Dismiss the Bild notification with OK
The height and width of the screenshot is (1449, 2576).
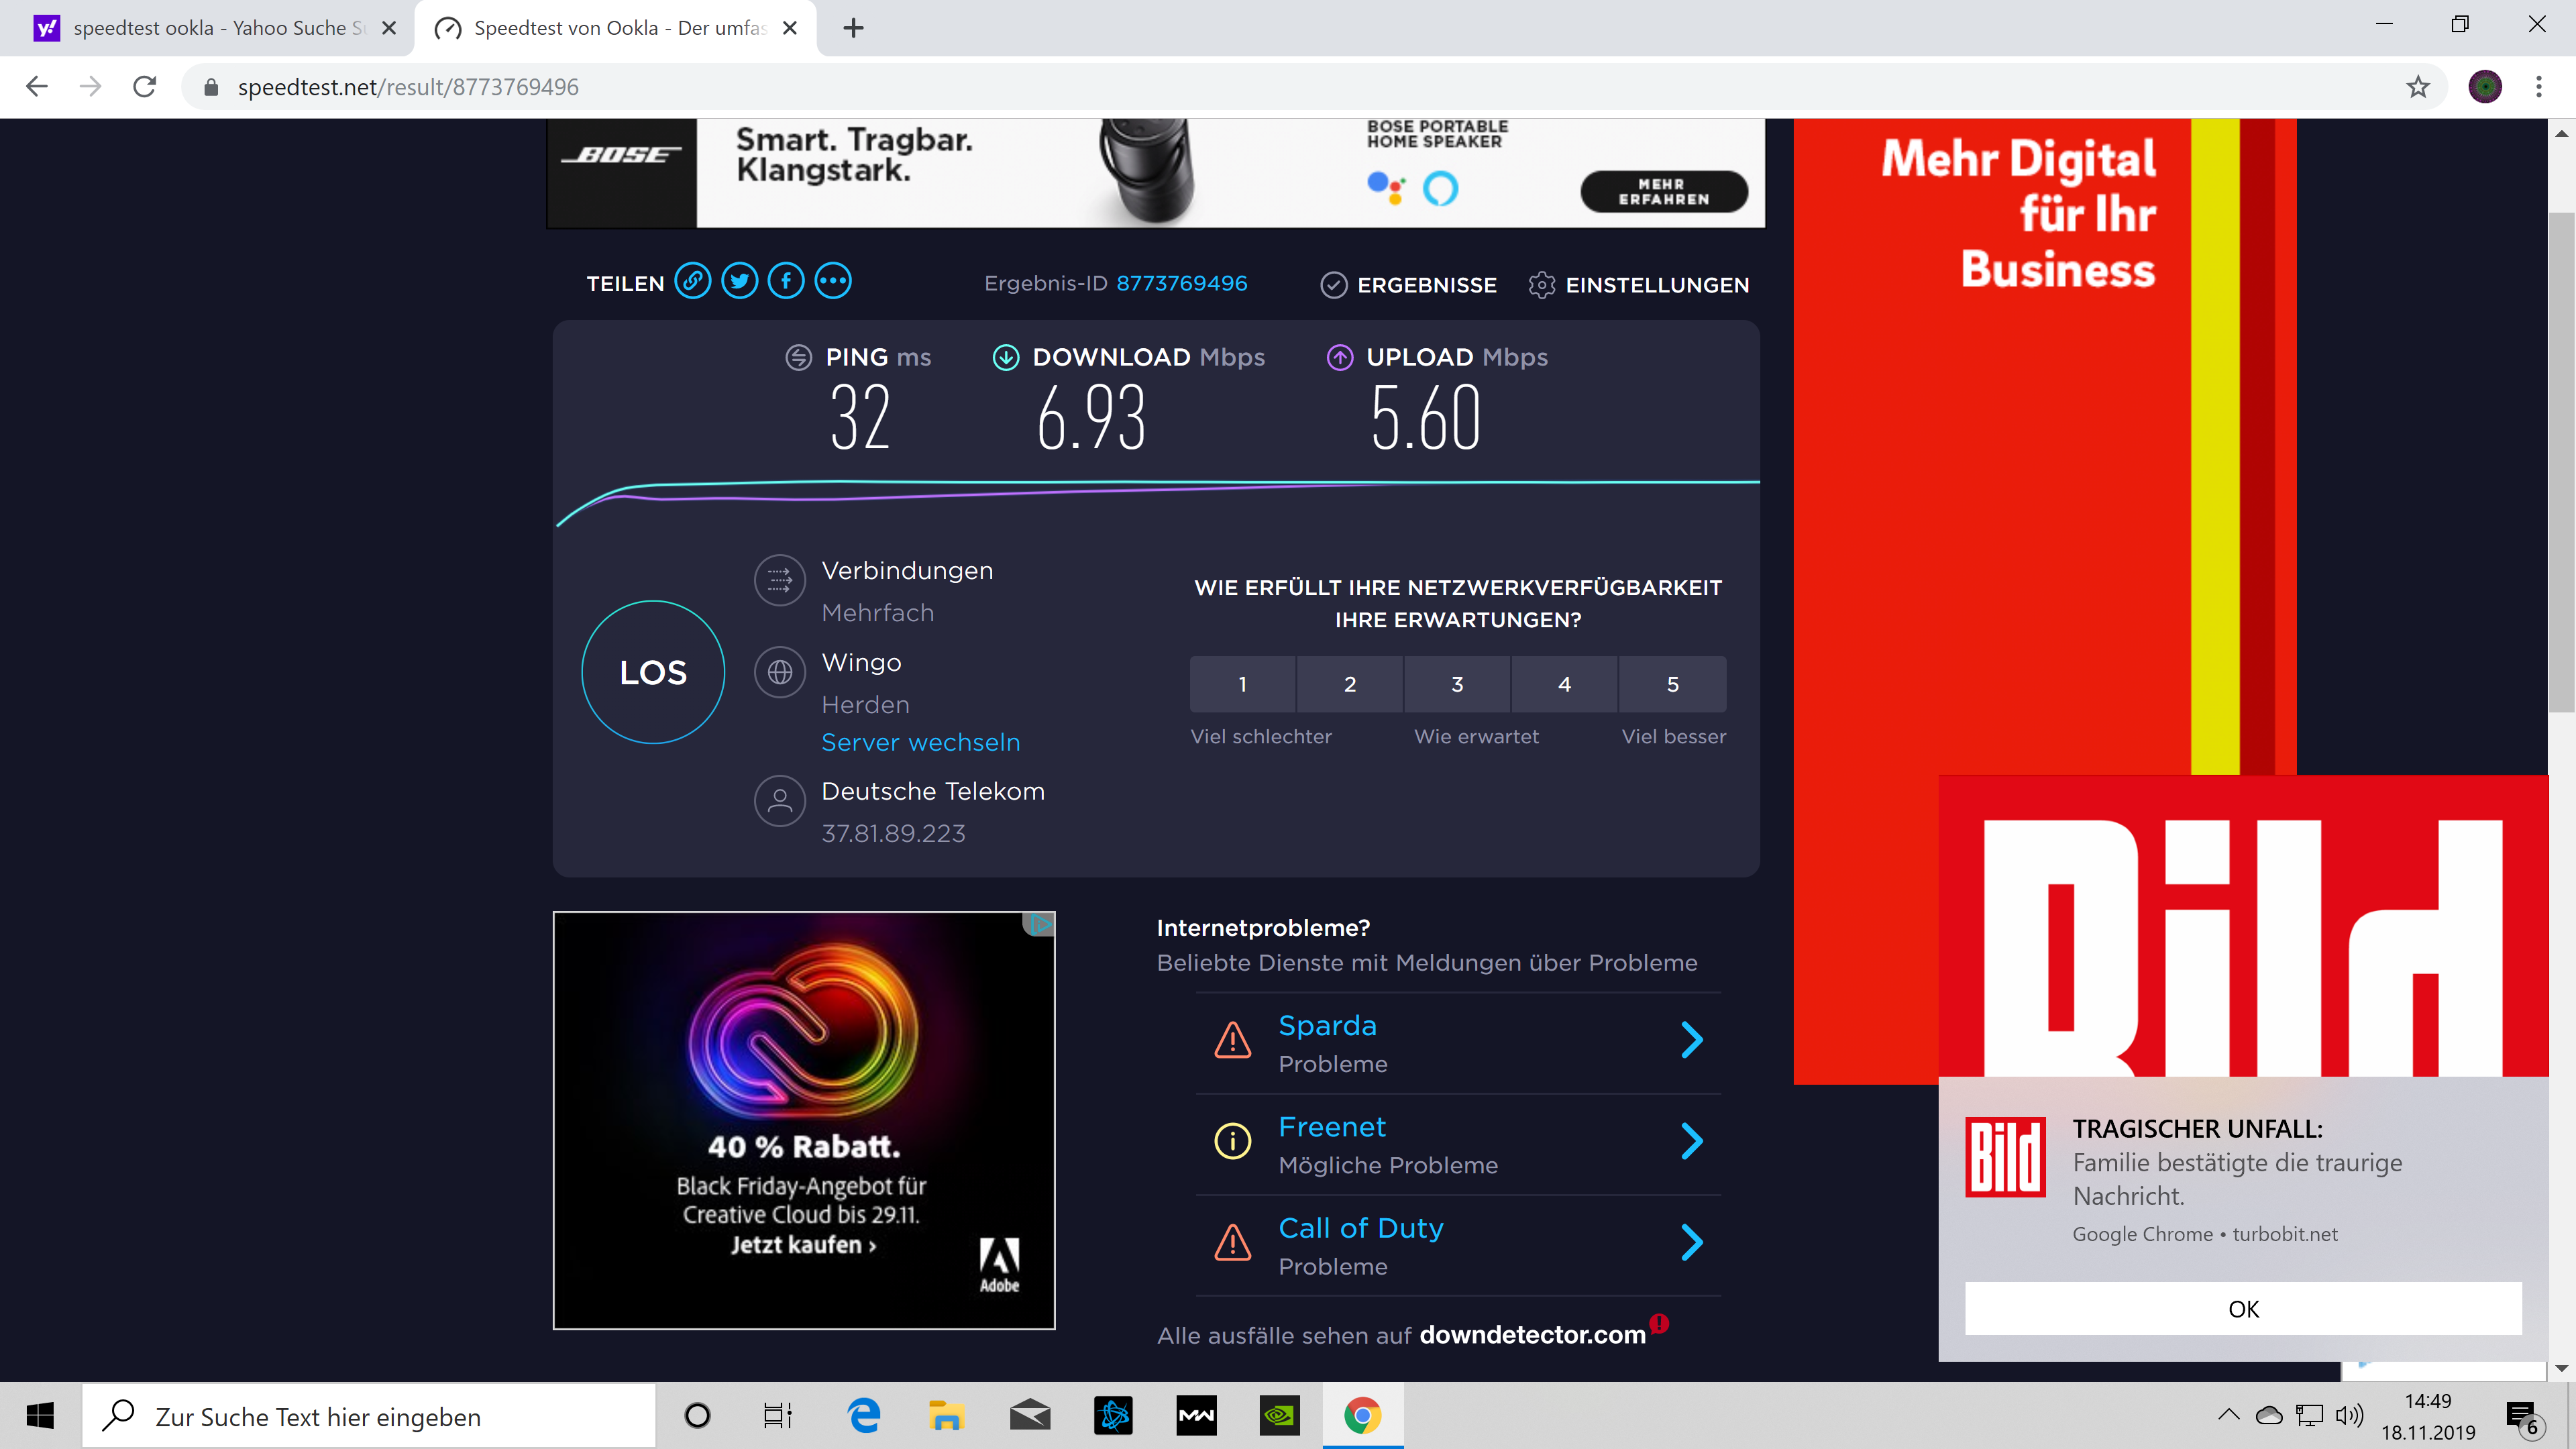tap(2242, 1309)
